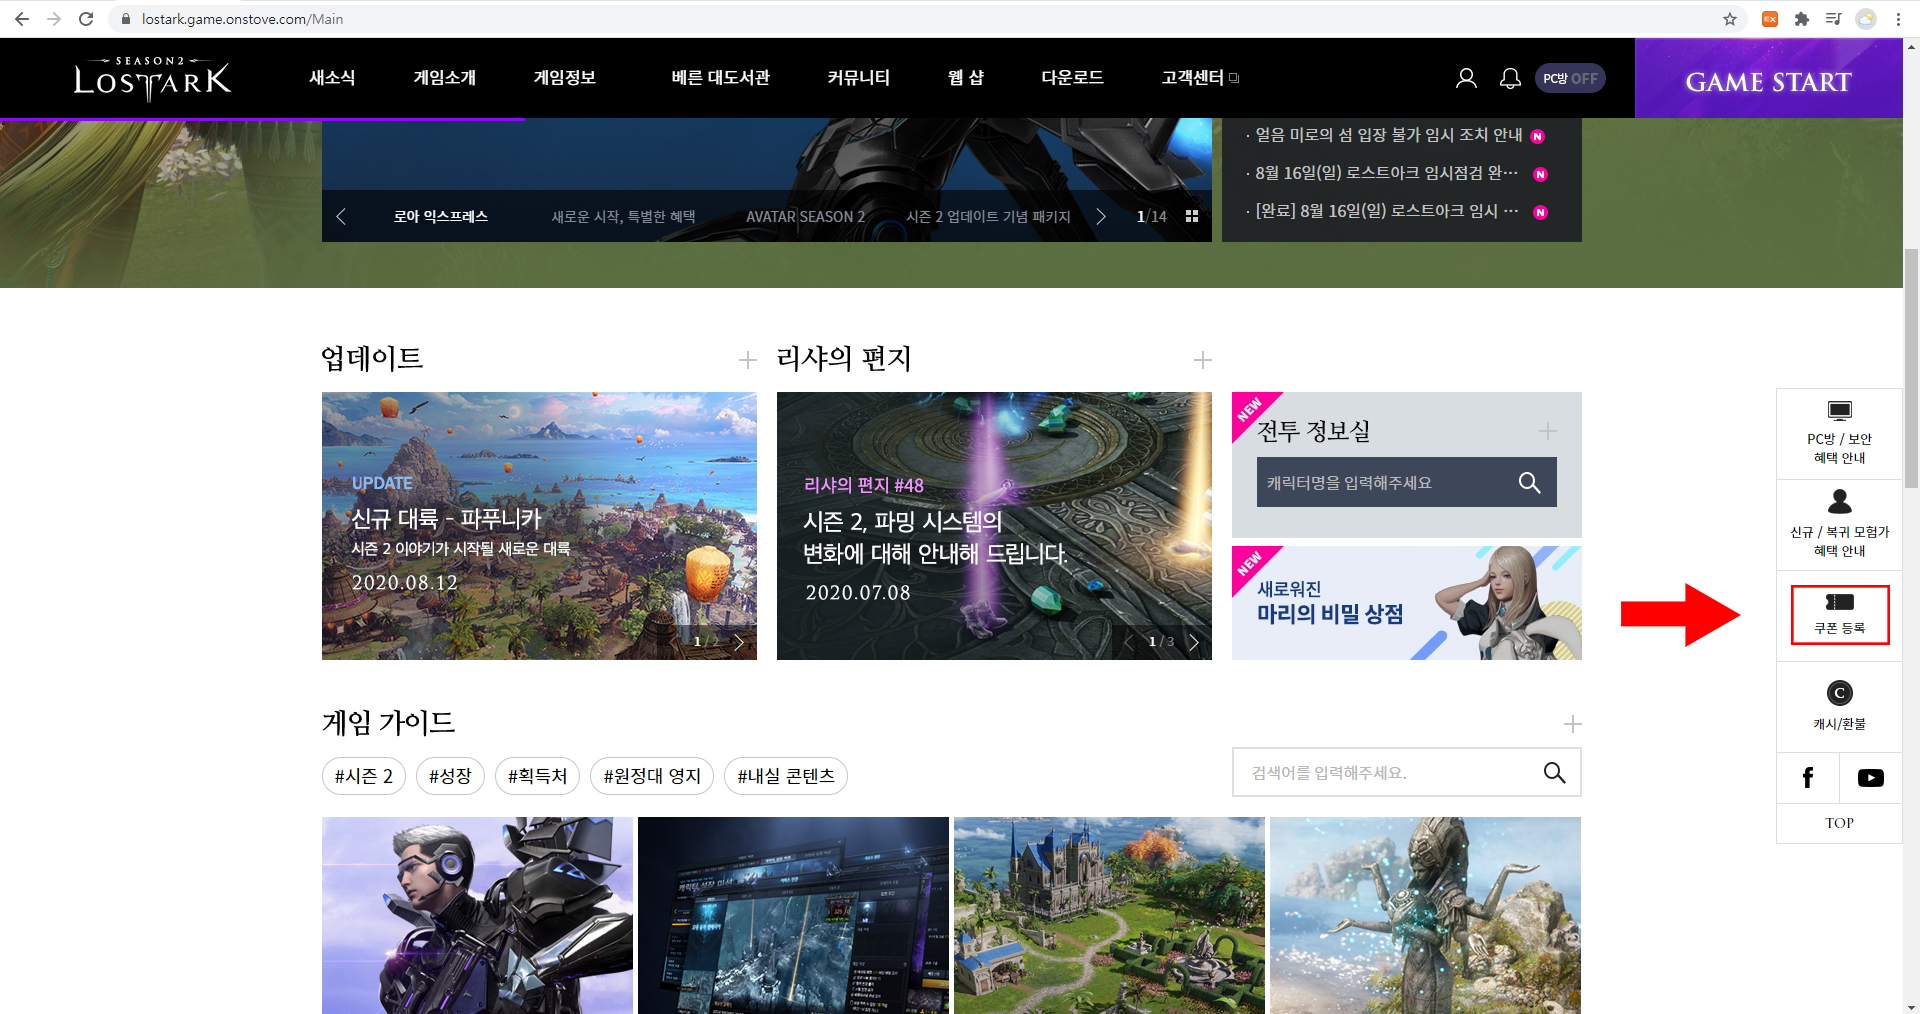Open the 다운로드 menu

coord(1073,78)
